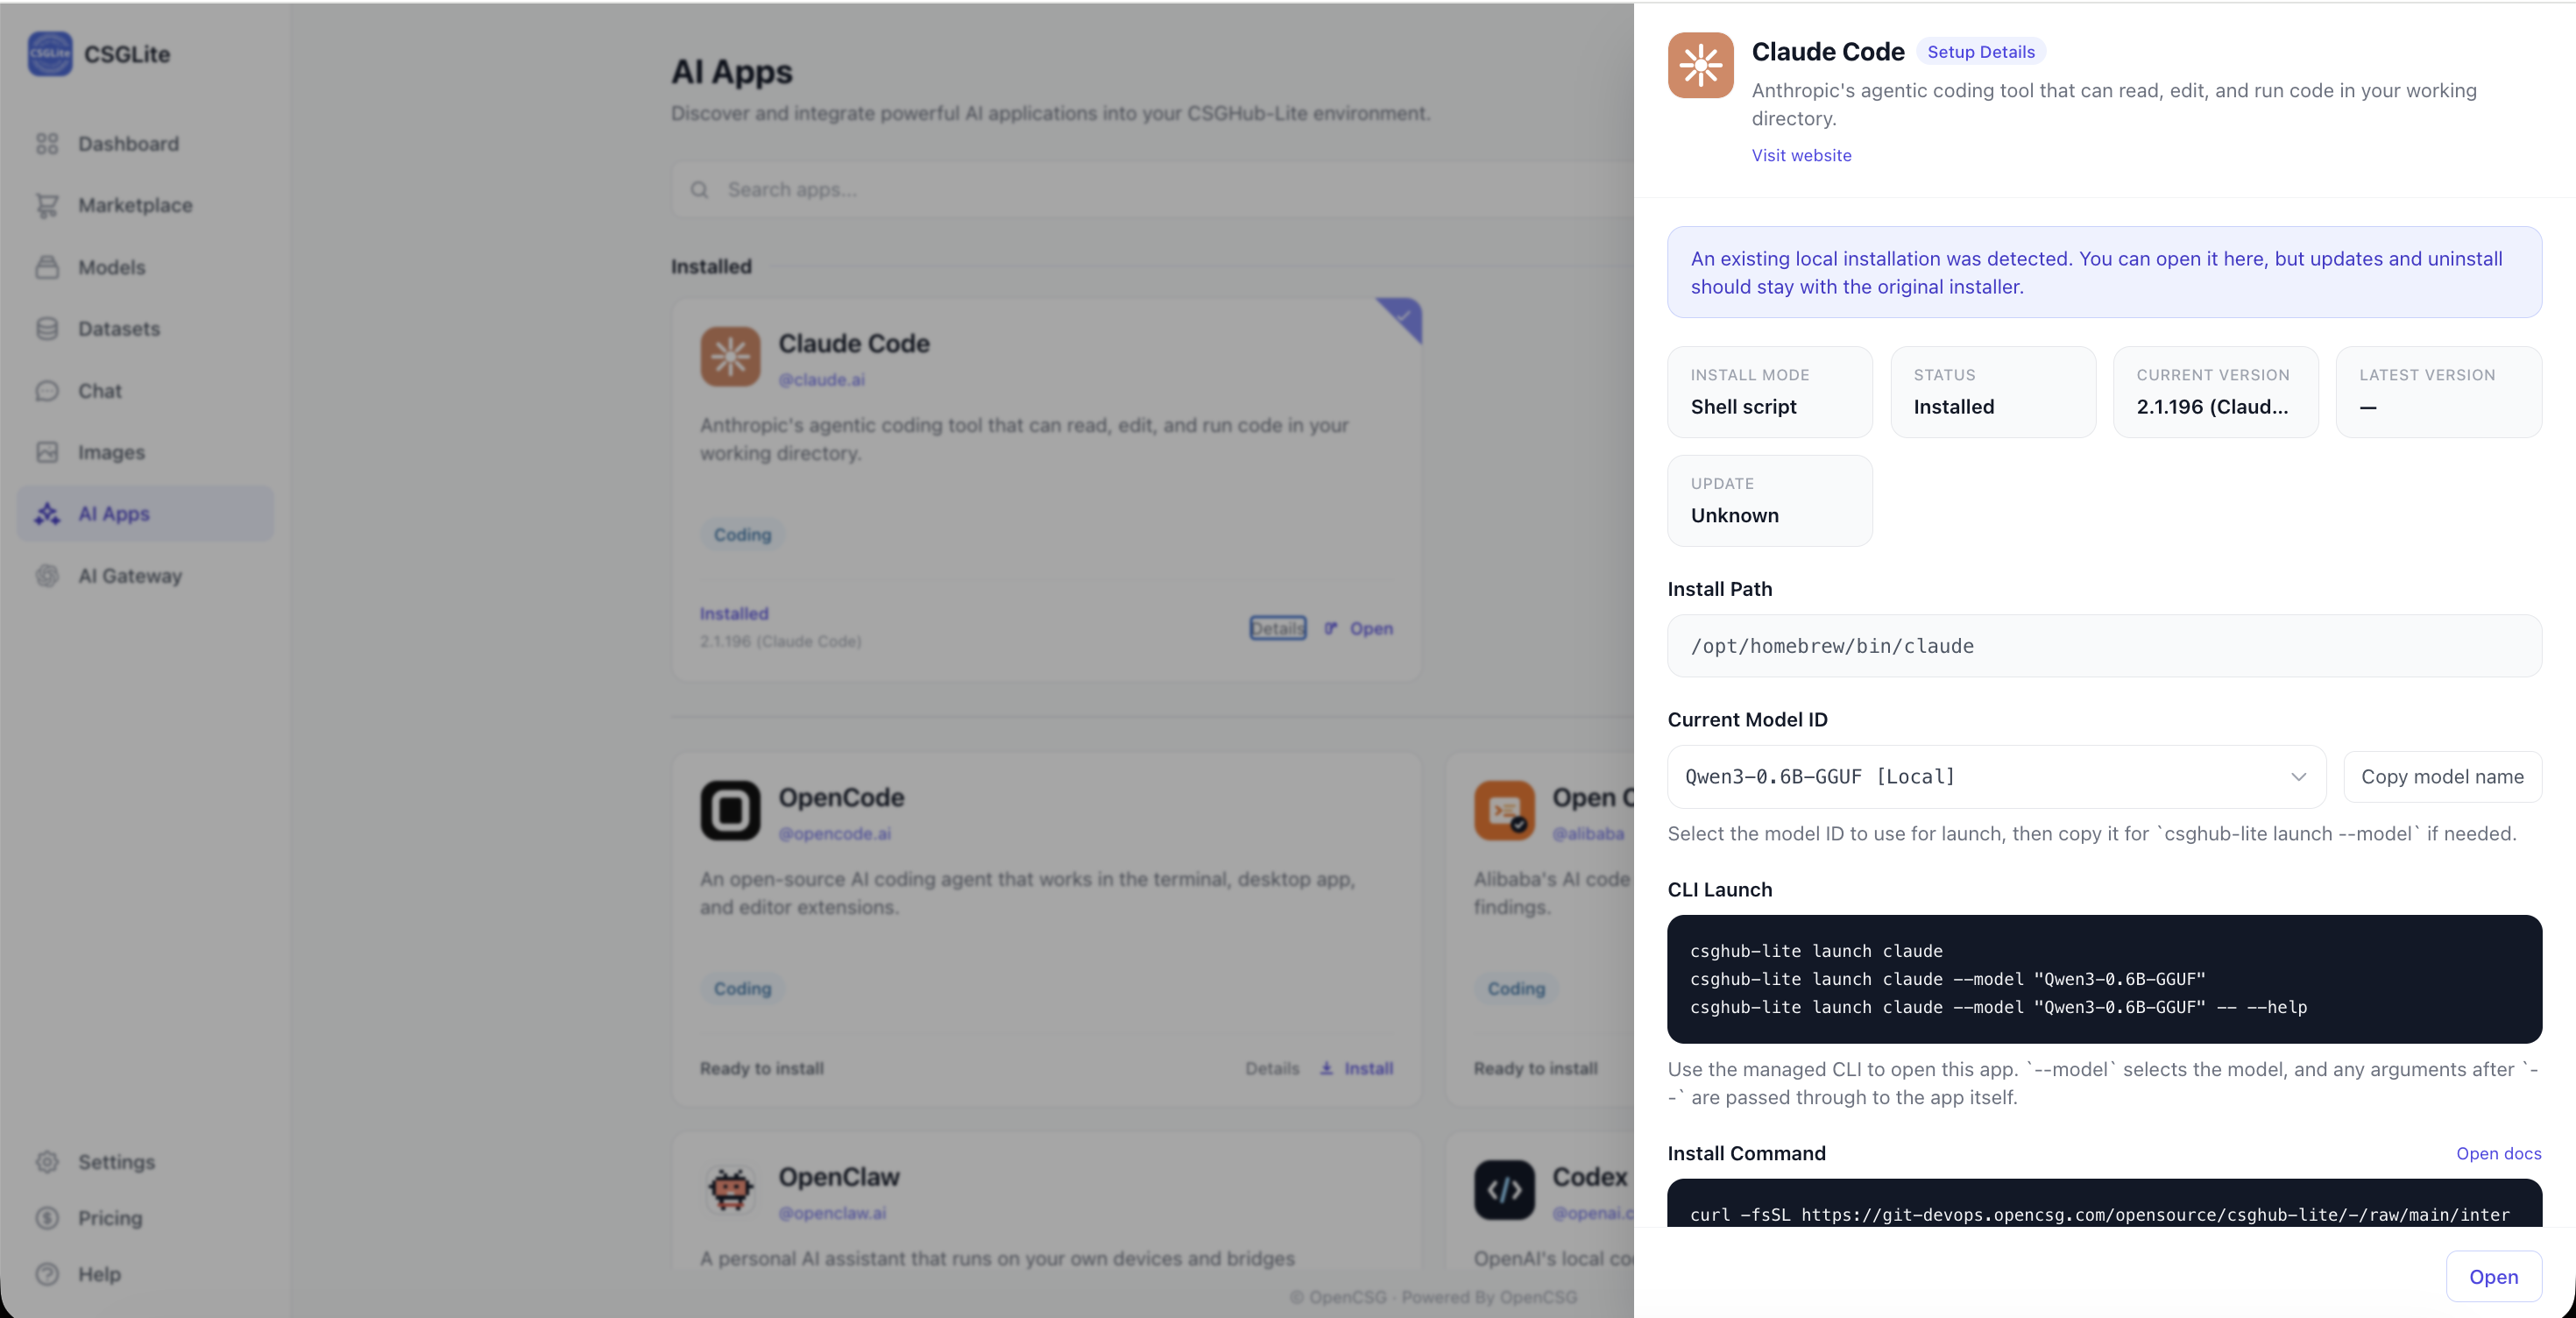
Task: Click the Claude Code panel logo
Action: click(1700, 65)
